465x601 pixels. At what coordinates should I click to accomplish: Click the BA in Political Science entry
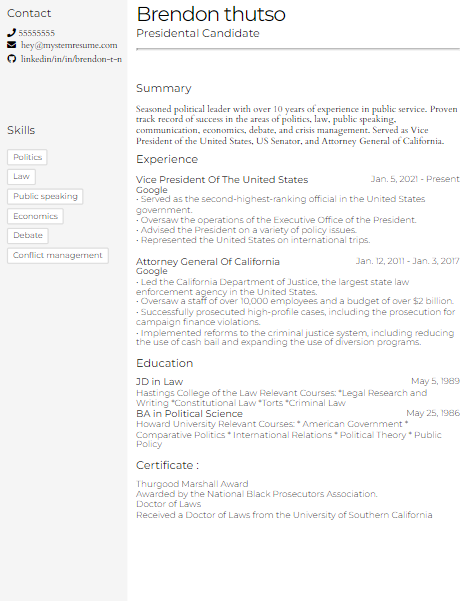click(x=189, y=414)
